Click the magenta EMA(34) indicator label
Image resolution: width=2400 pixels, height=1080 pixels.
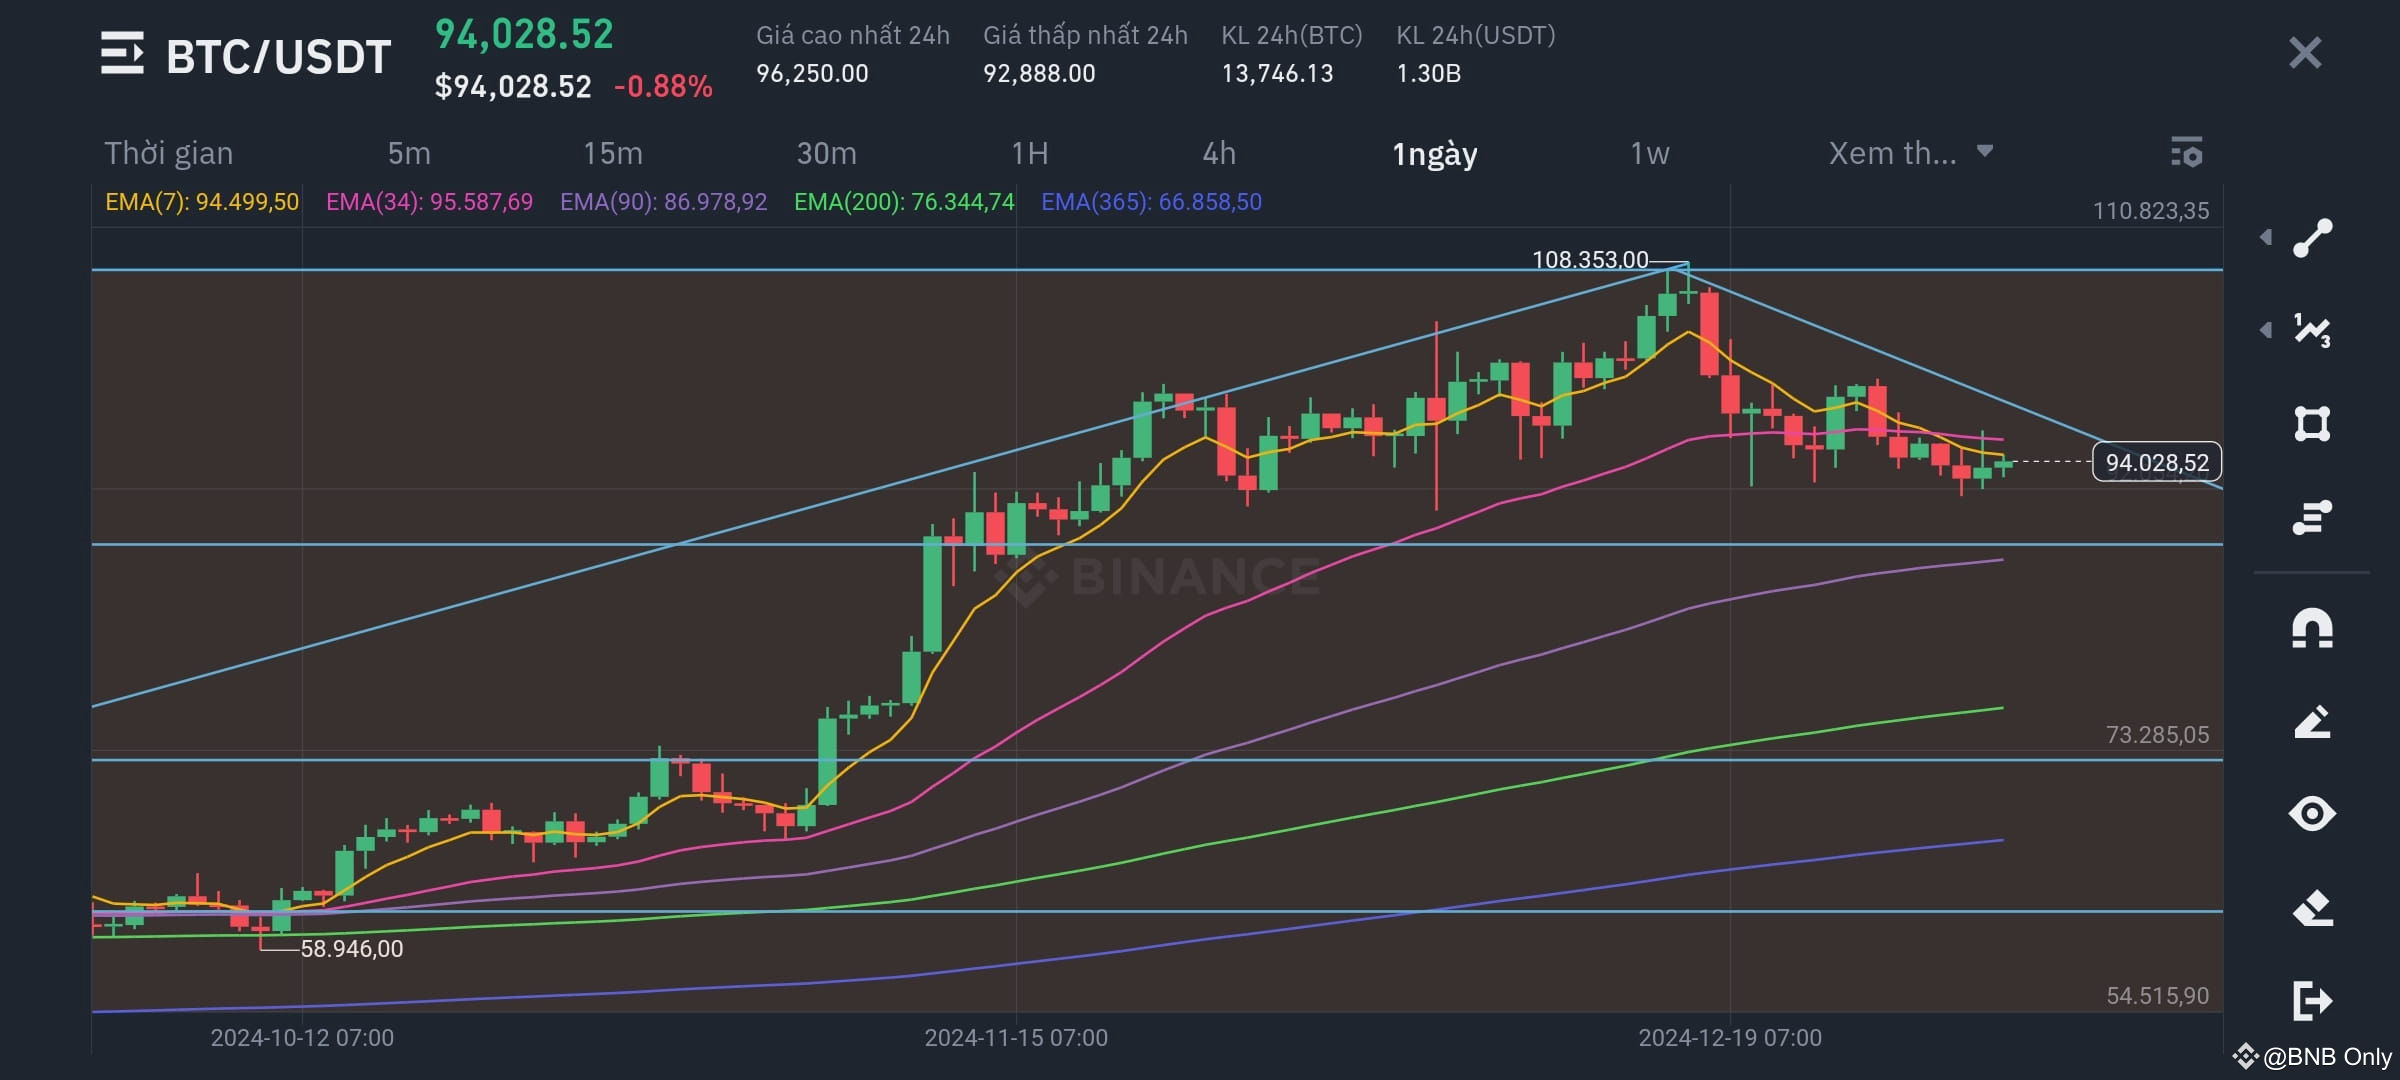coord(429,202)
